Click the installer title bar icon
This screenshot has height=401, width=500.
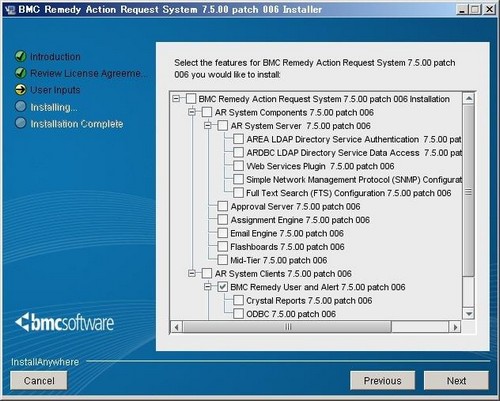tap(11, 9)
